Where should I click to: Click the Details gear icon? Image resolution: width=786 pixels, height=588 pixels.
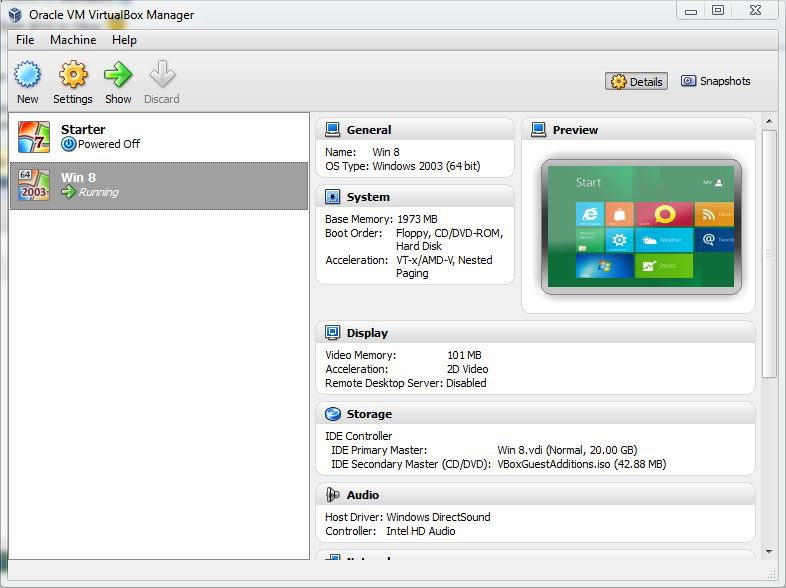click(619, 82)
